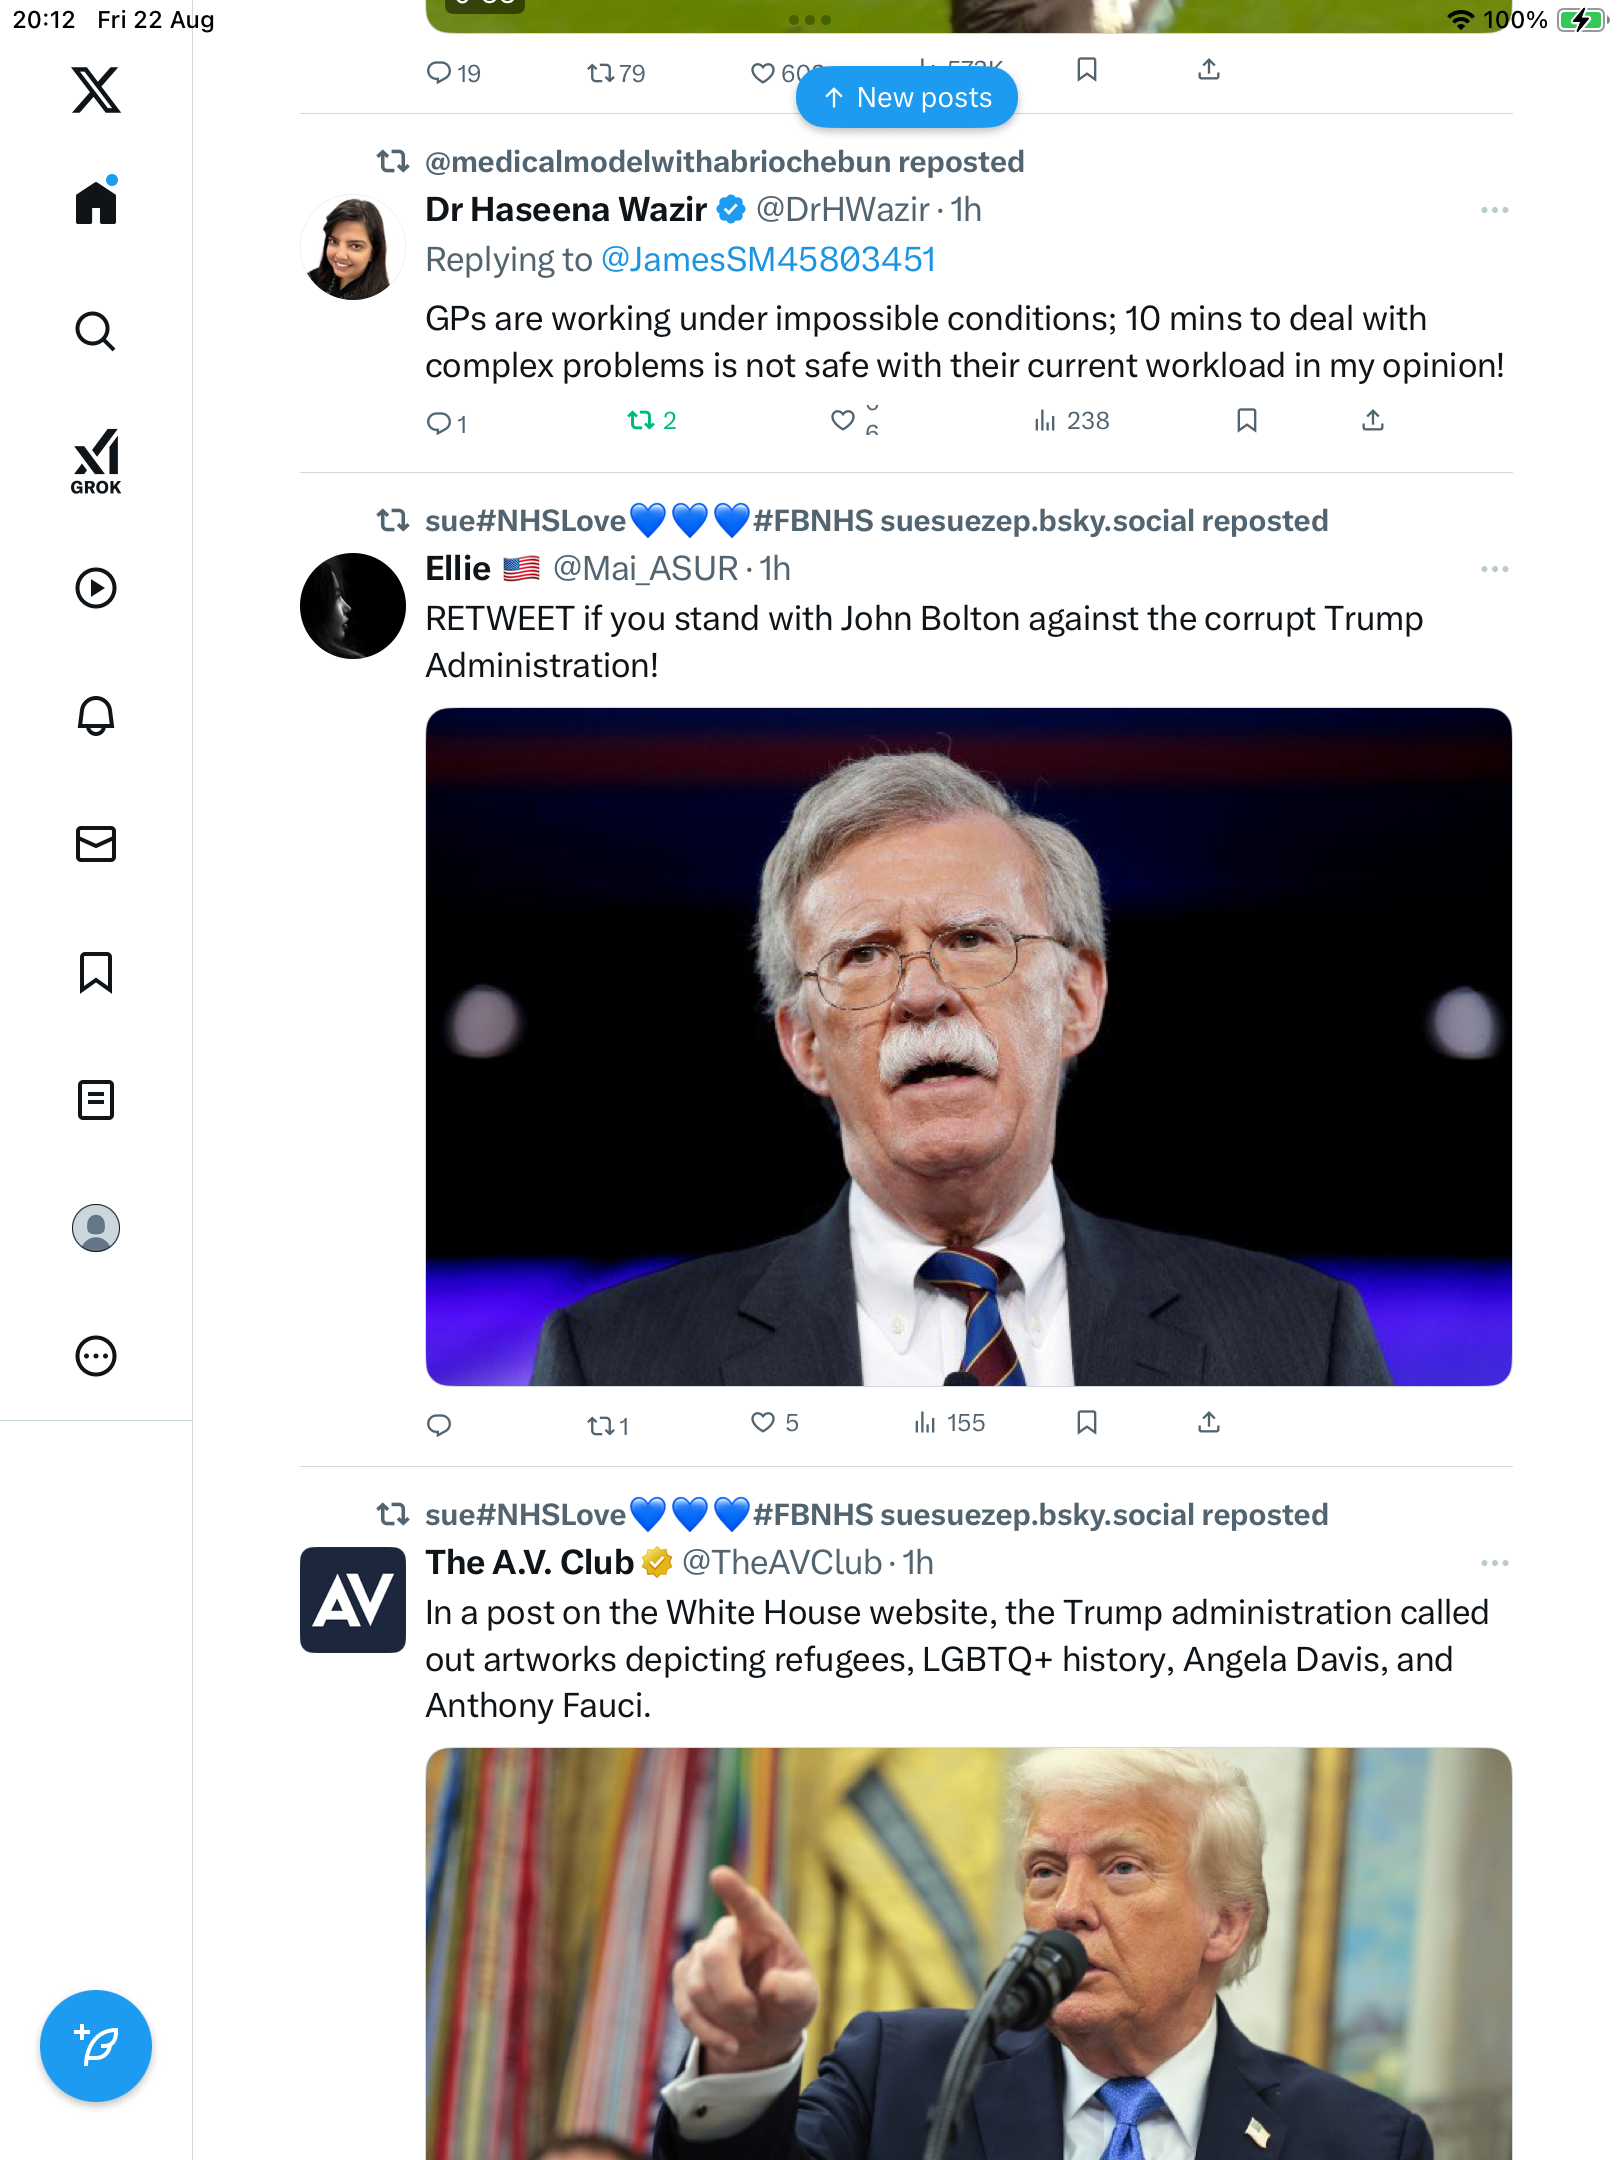Viewport: 1620px width, 2160px height.
Task: Go to Home tab in sidebar
Action: (x=96, y=203)
